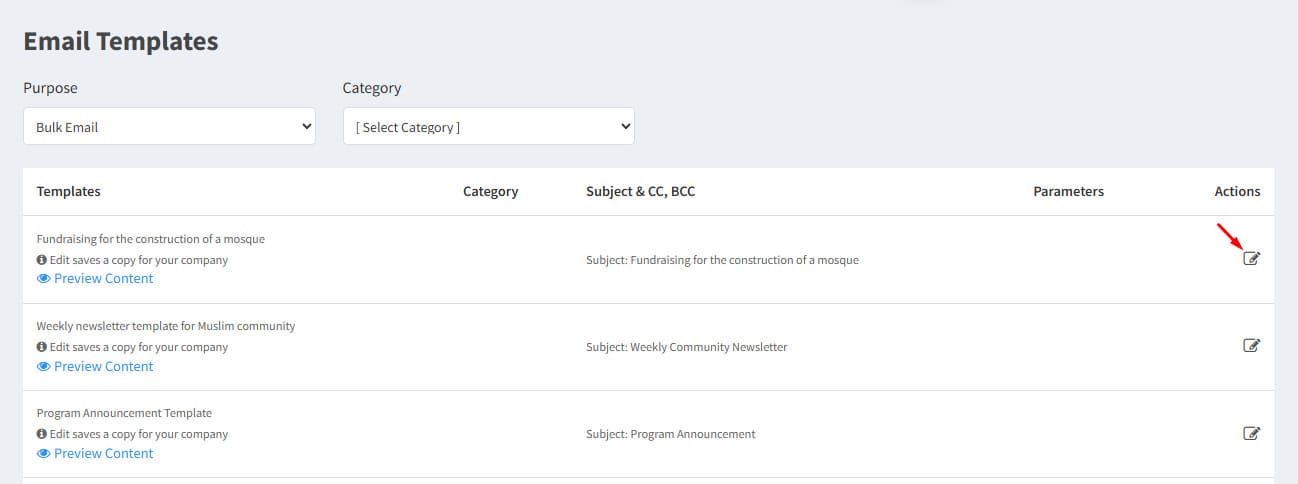Edit the Weekly newsletter template

1251,346
